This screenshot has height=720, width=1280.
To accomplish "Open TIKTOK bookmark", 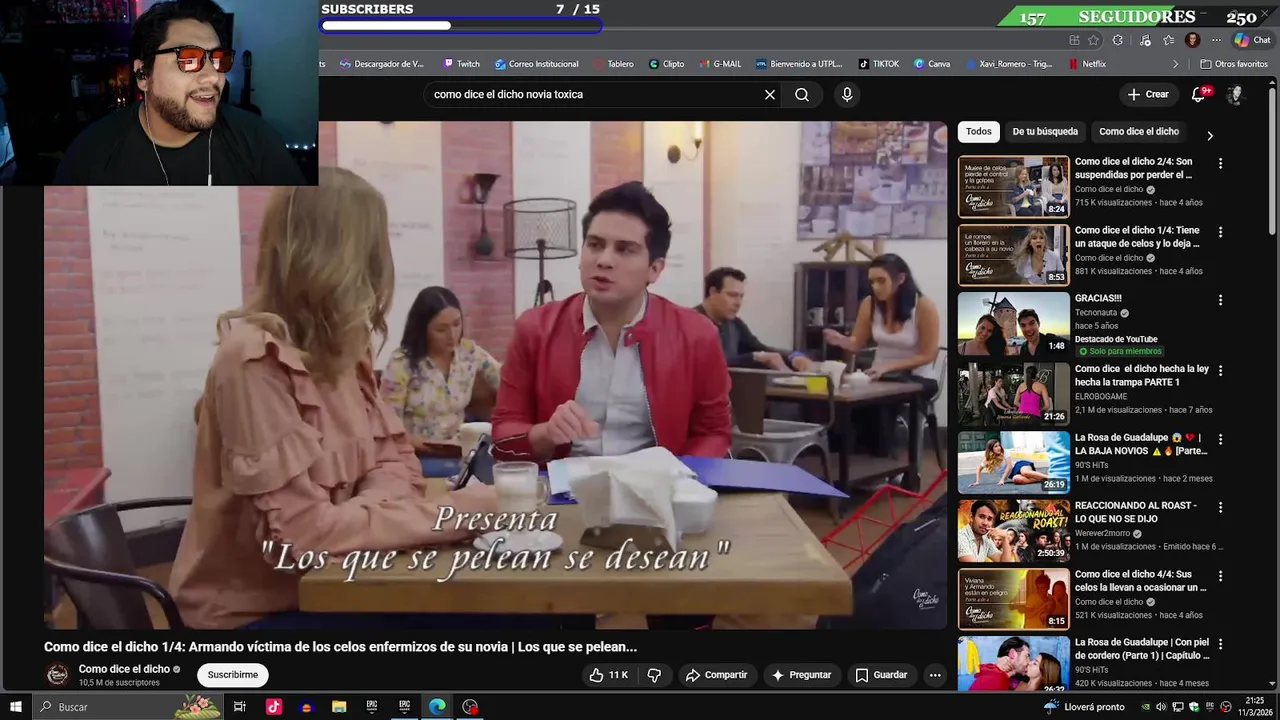I will pos(878,64).
